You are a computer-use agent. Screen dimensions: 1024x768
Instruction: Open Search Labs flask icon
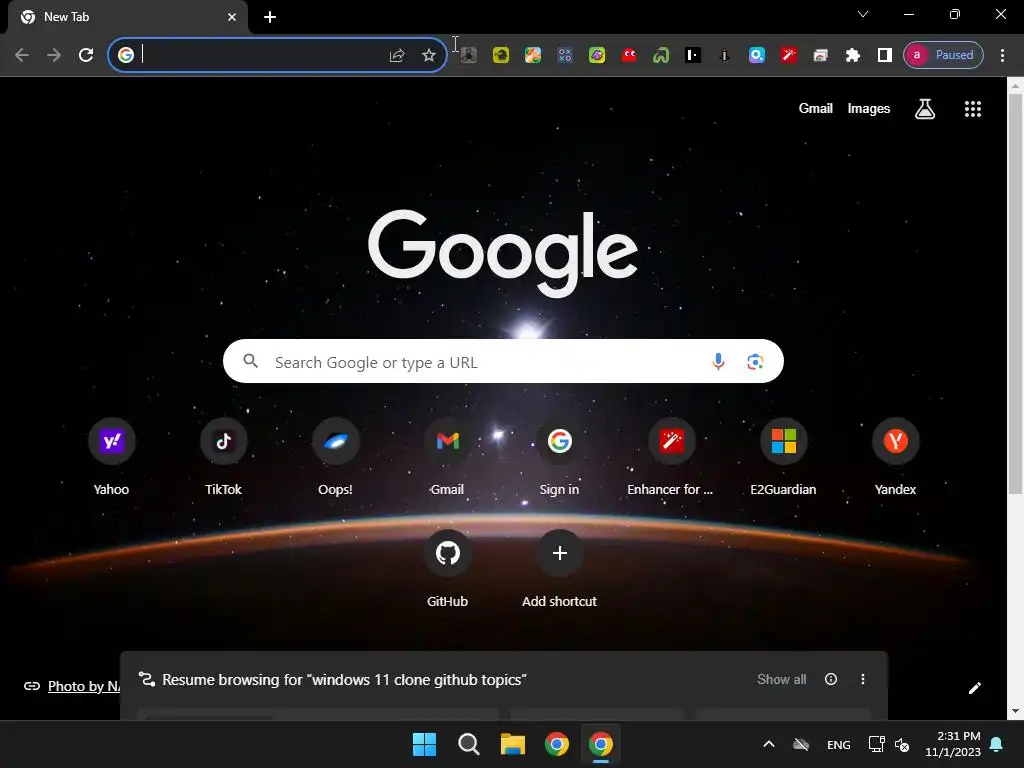925,109
